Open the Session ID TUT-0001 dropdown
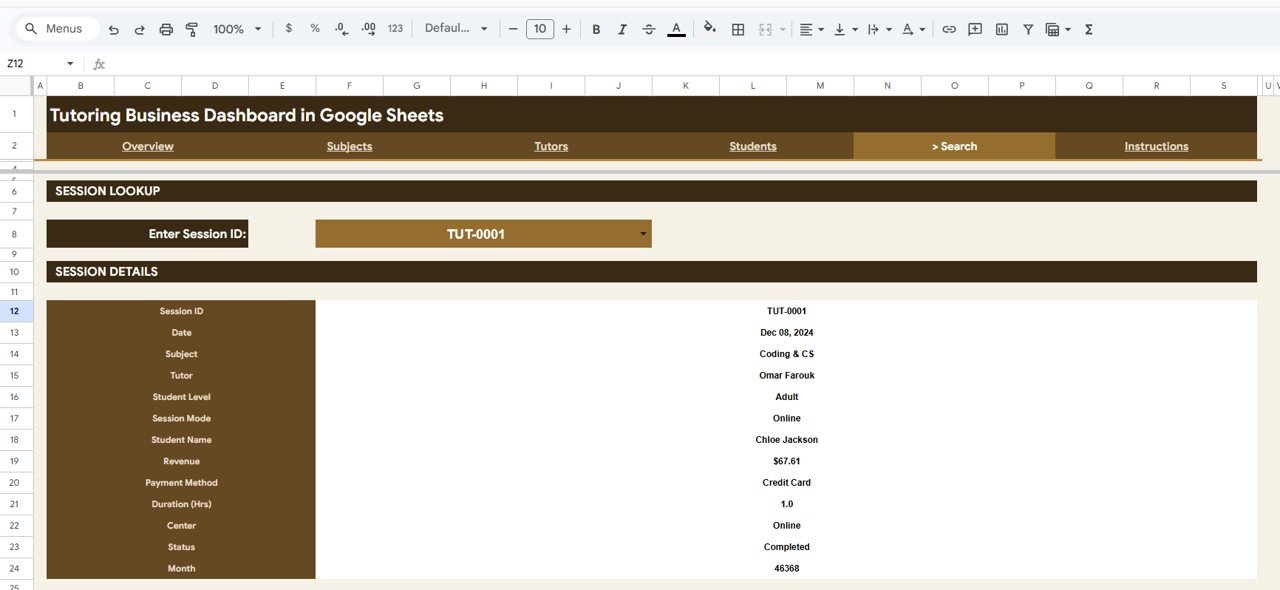 pyautogui.click(x=643, y=234)
